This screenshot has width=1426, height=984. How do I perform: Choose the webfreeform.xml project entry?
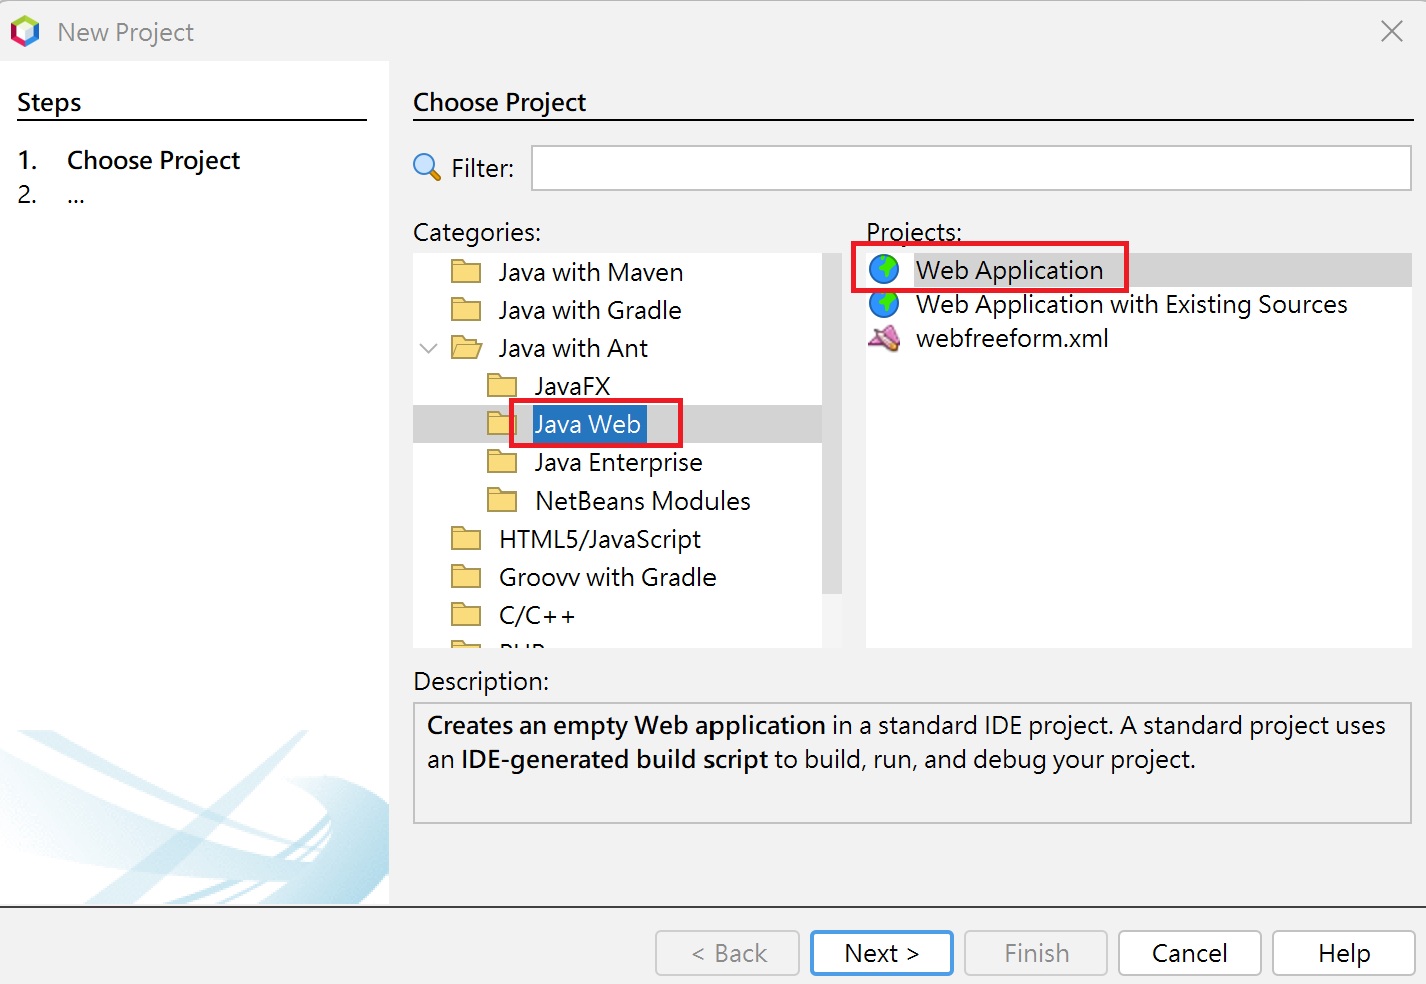coord(1012,338)
